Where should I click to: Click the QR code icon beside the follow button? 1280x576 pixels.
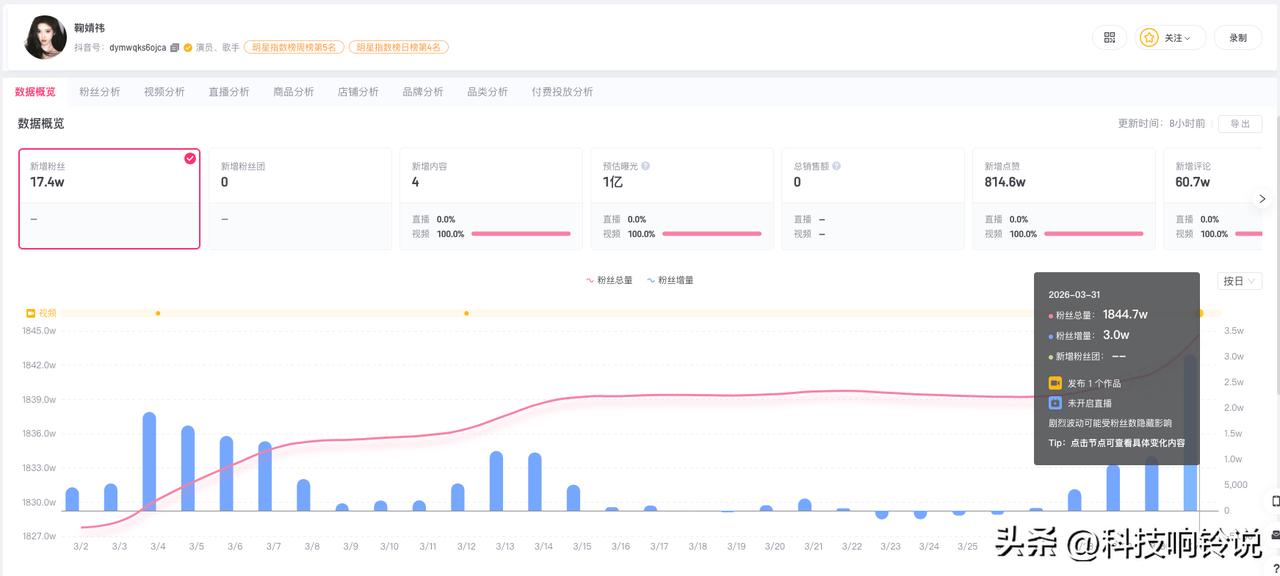[1108, 36]
